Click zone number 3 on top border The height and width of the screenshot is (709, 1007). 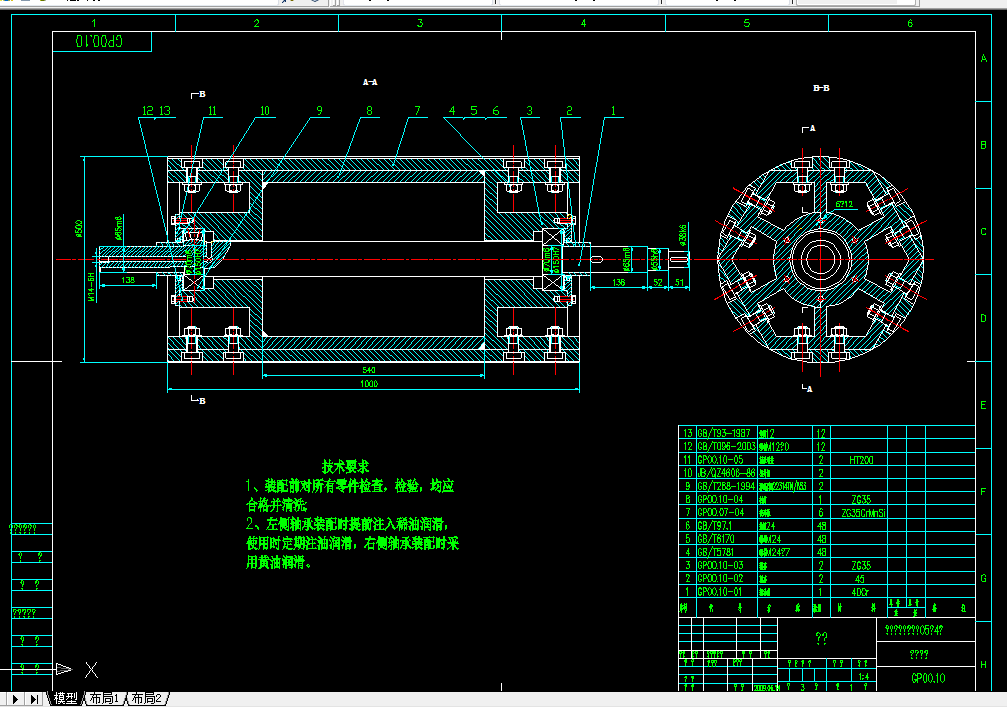[420, 23]
